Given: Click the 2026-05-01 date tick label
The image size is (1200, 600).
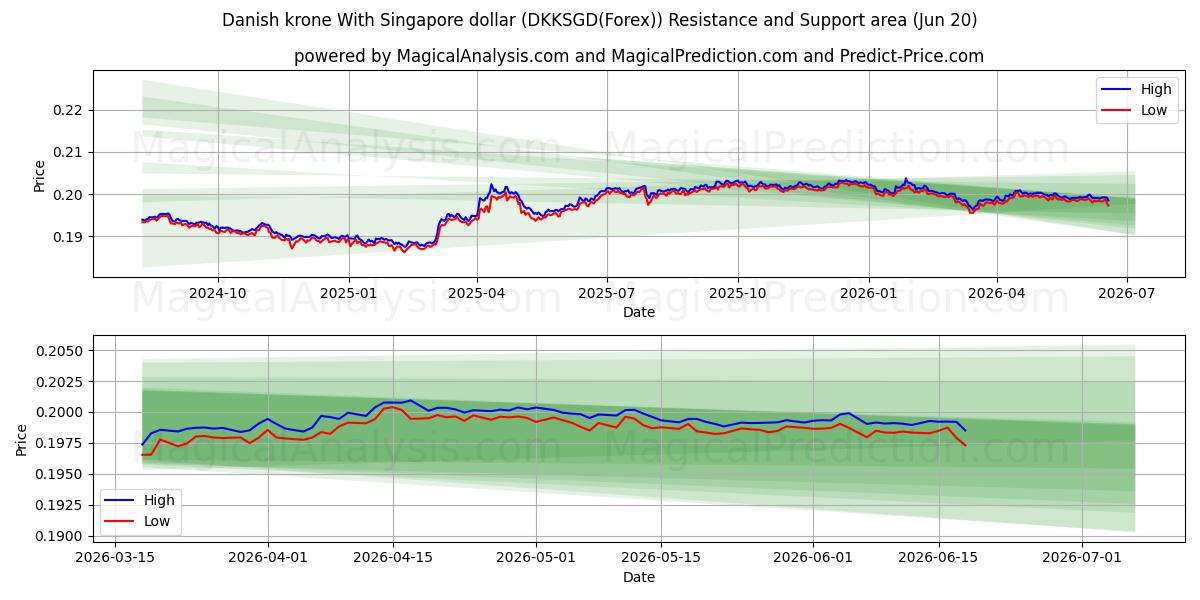Looking at the screenshot, I should [536, 558].
